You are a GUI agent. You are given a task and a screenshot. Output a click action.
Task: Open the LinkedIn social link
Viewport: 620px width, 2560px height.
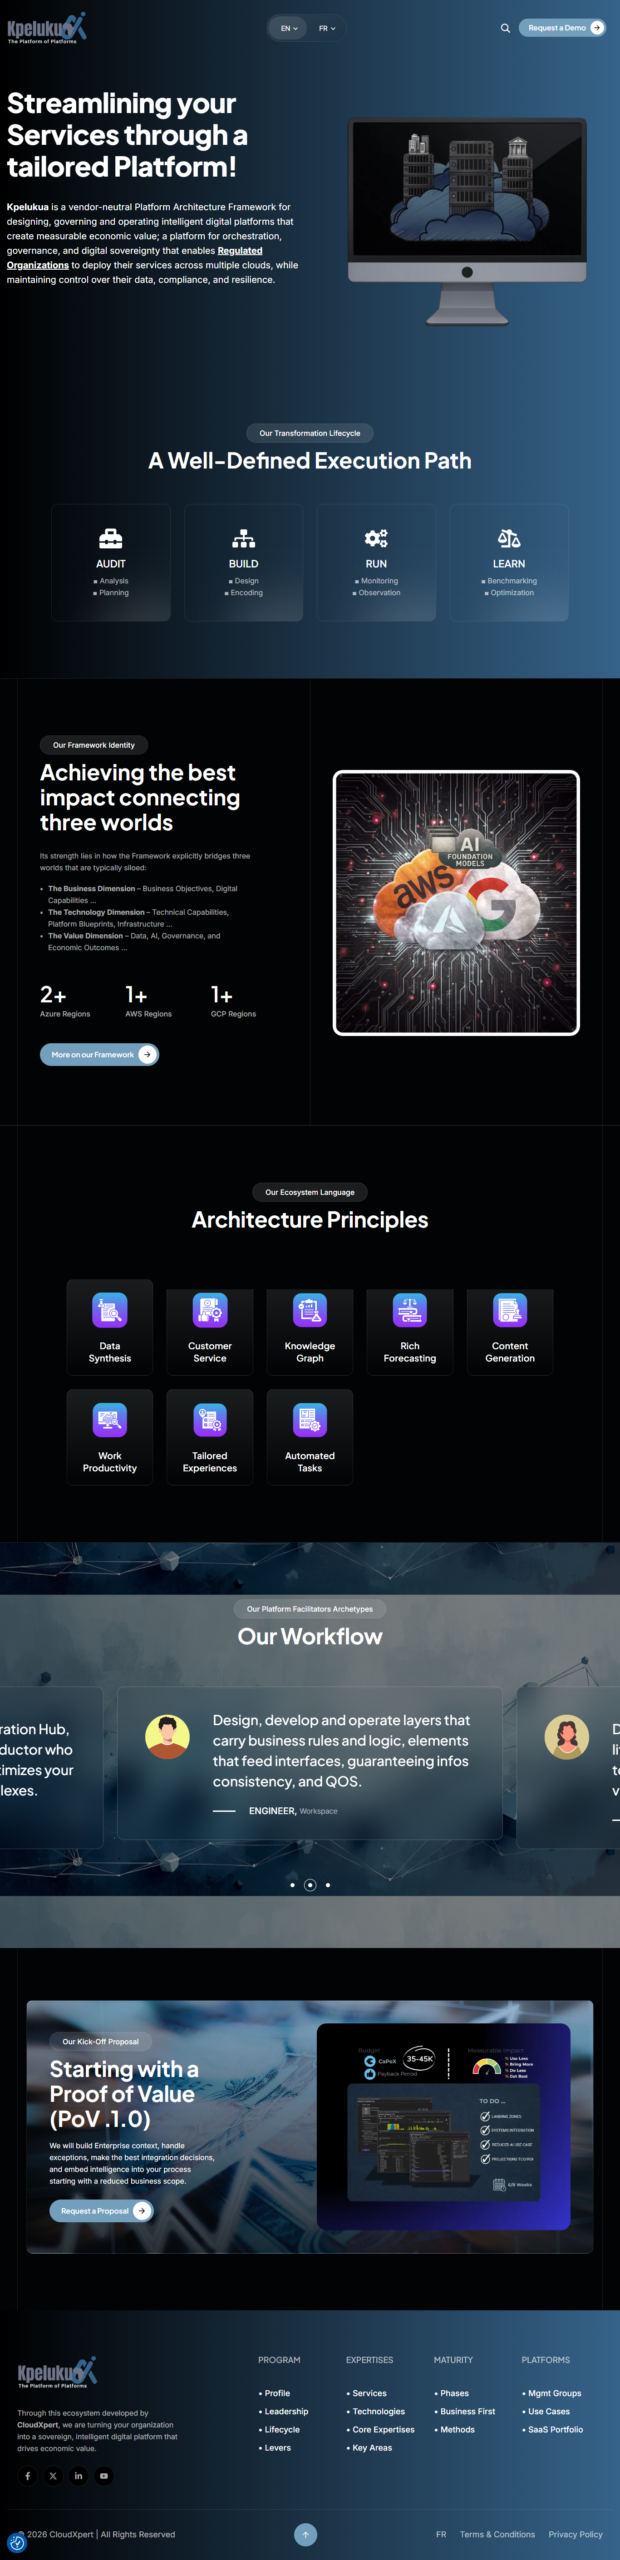pyautogui.click(x=78, y=2476)
